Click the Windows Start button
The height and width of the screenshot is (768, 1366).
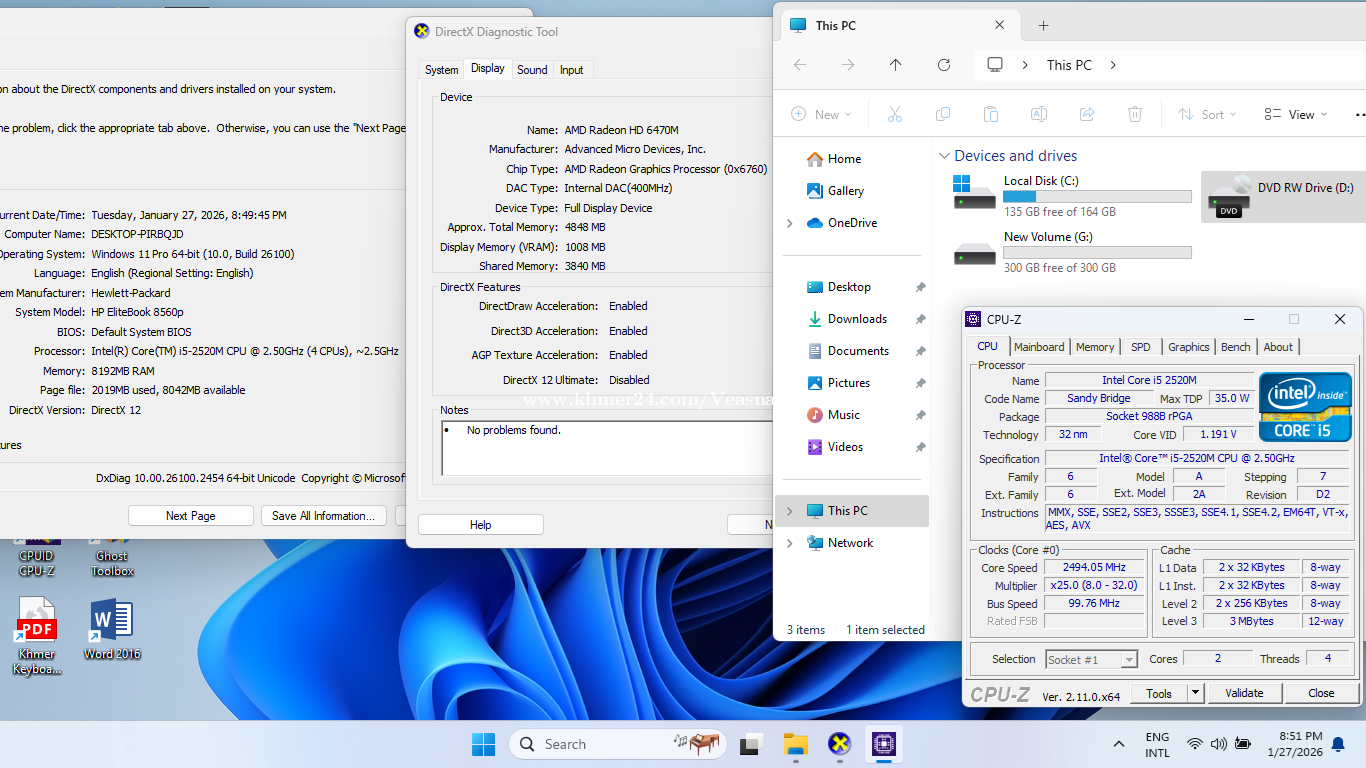[x=483, y=744]
